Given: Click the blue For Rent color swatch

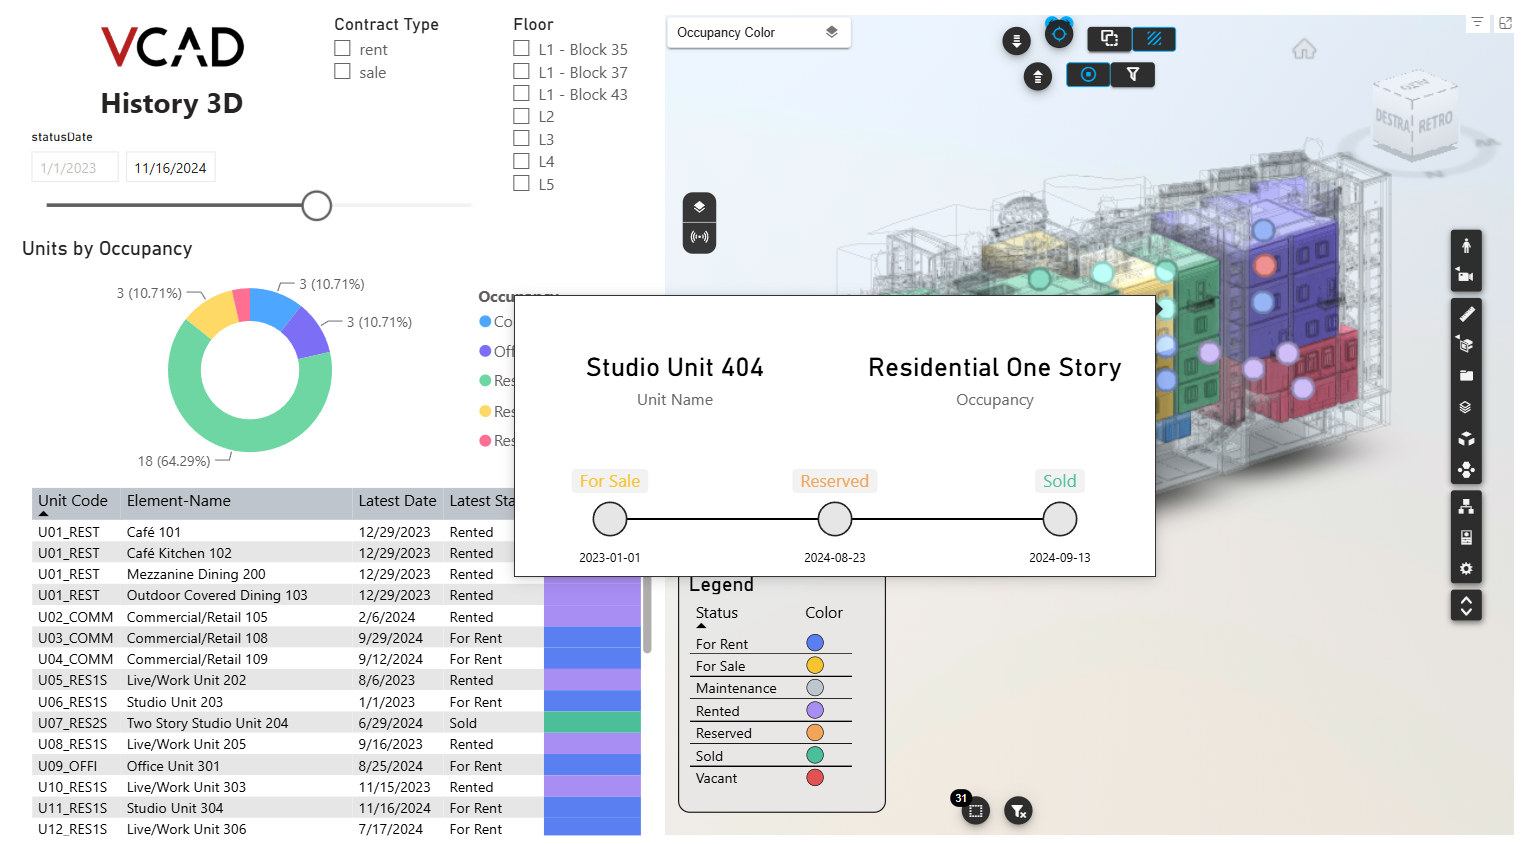Looking at the screenshot, I should click(815, 643).
